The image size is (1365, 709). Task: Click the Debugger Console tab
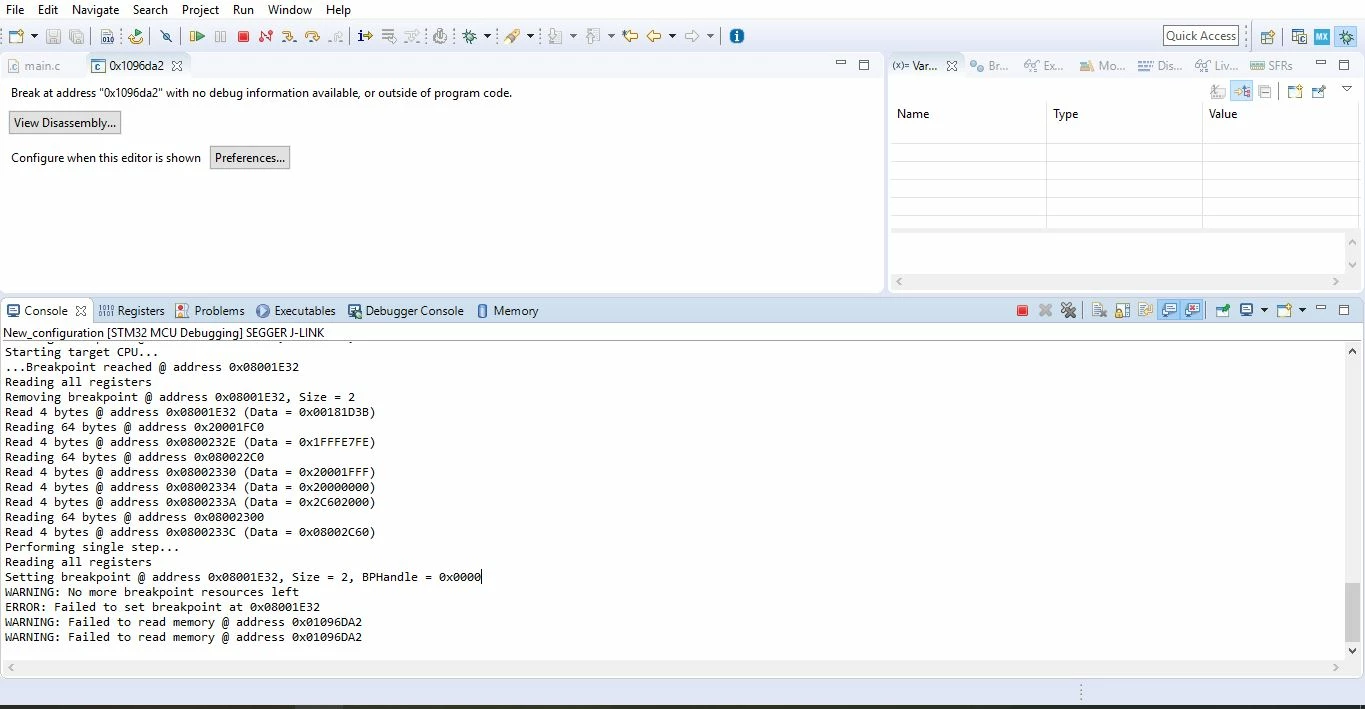pos(406,311)
